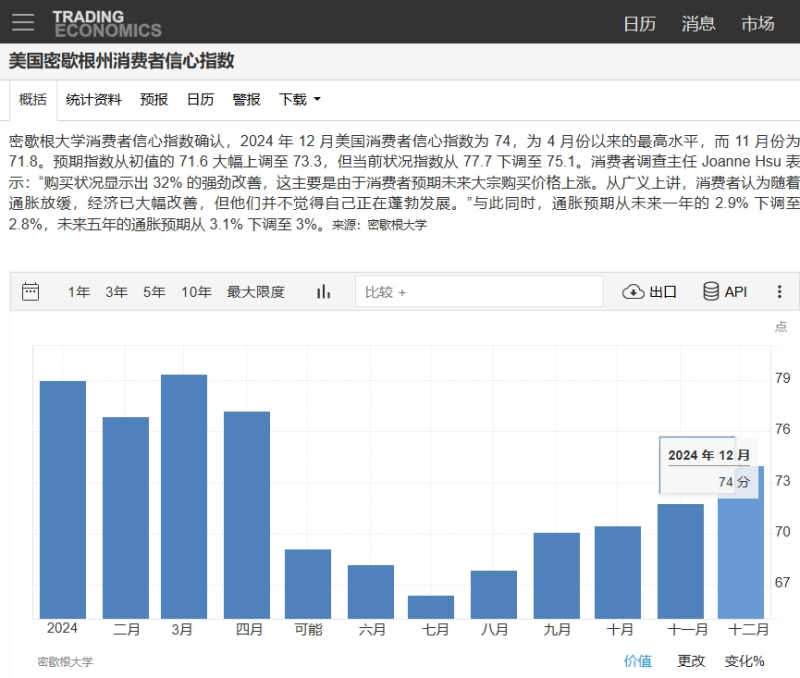Click the Trading Economics logo
The width and height of the screenshot is (800, 678).
(x=106, y=23)
